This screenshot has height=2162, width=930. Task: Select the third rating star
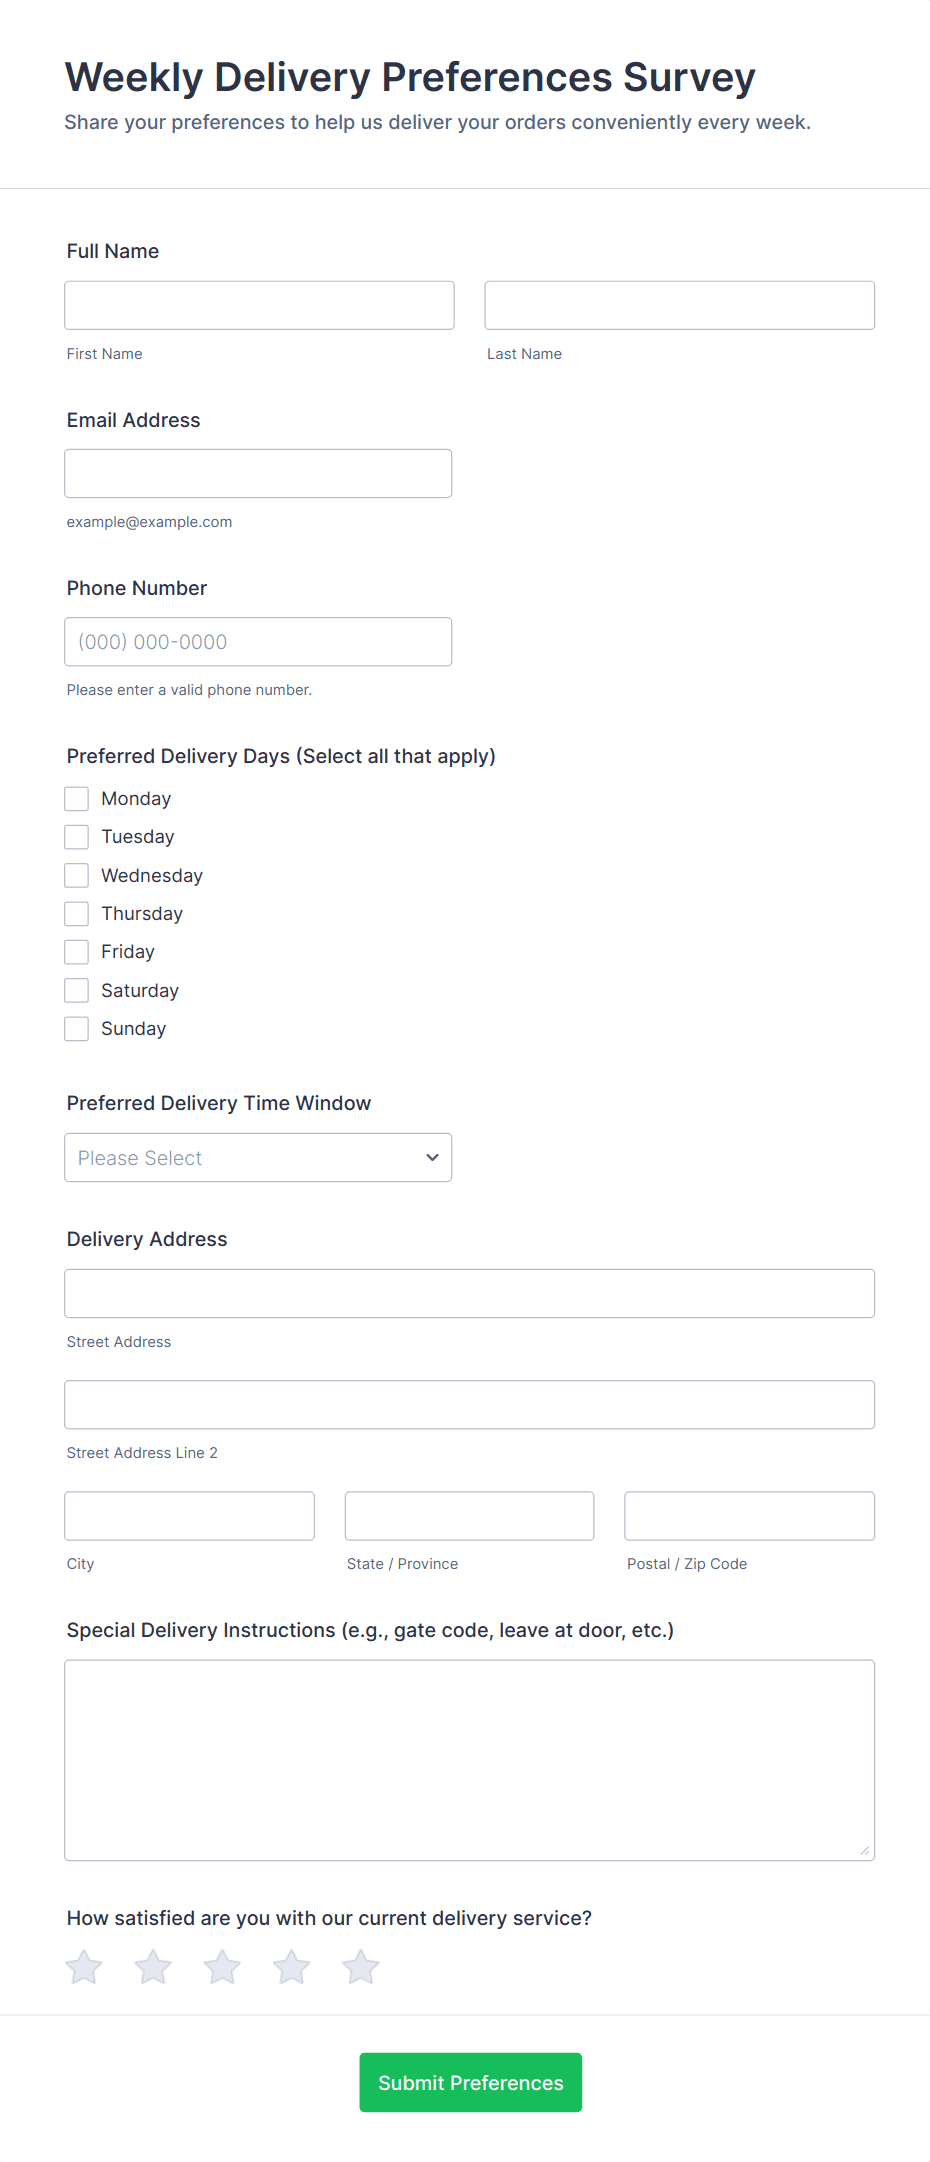(x=222, y=1967)
